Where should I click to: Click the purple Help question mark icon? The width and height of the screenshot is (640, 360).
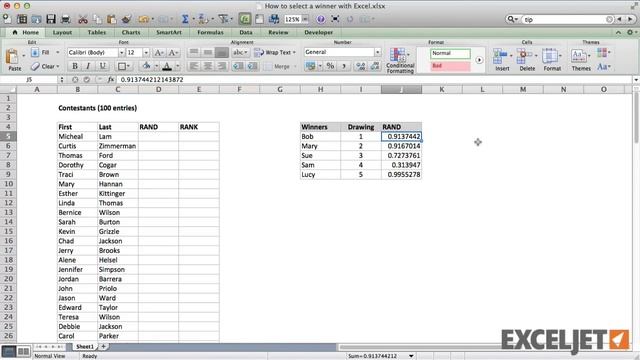click(x=321, y=19)
